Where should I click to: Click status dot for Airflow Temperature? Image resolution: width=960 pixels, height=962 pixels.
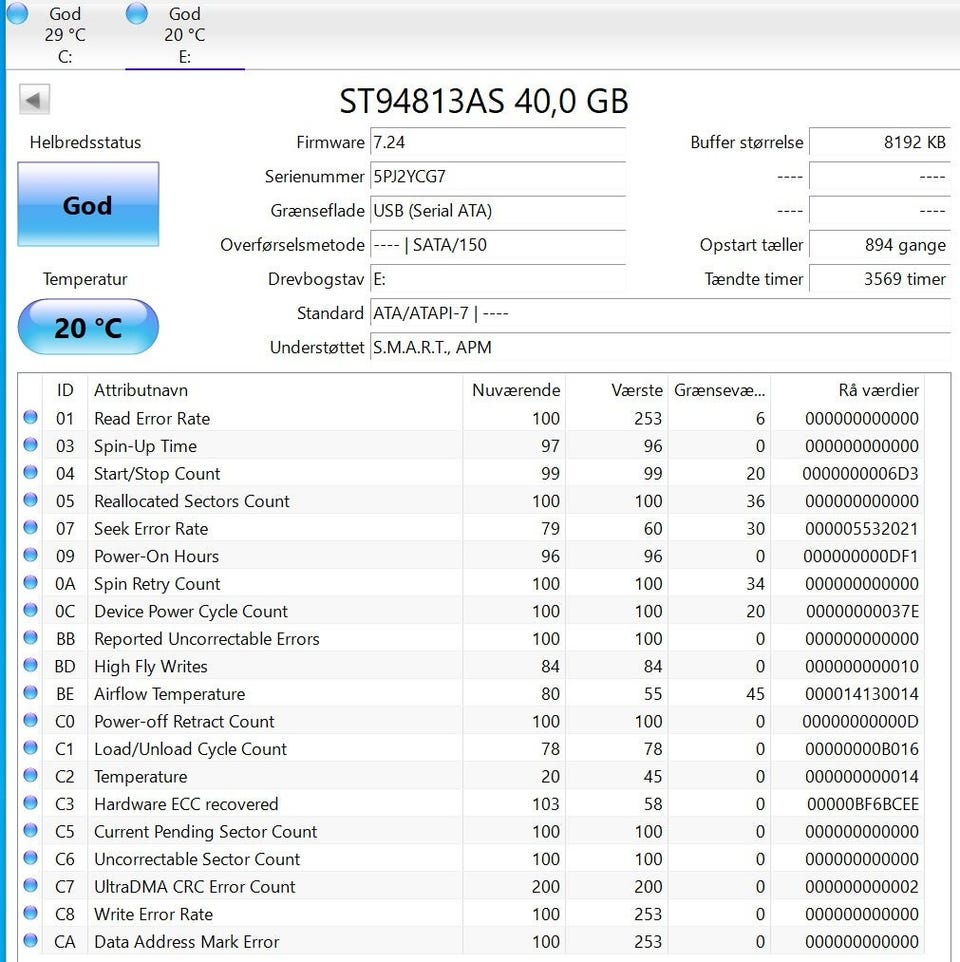point(30,694)
